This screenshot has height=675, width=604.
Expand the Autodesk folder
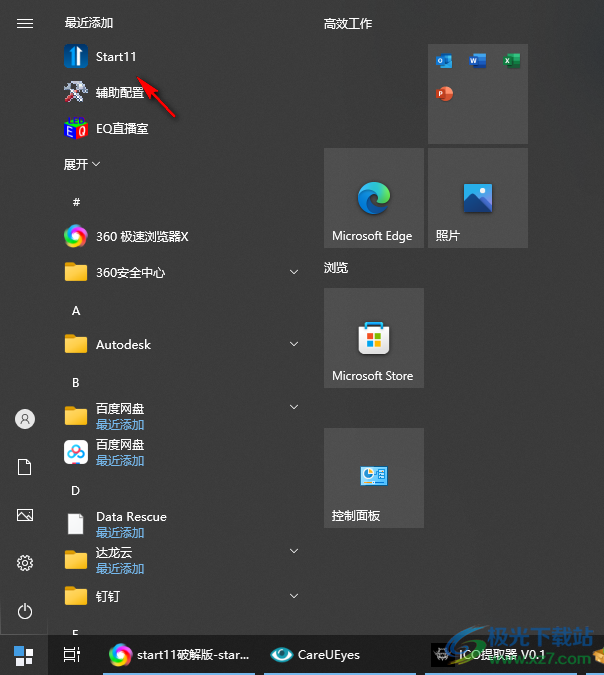pos(294,344)
